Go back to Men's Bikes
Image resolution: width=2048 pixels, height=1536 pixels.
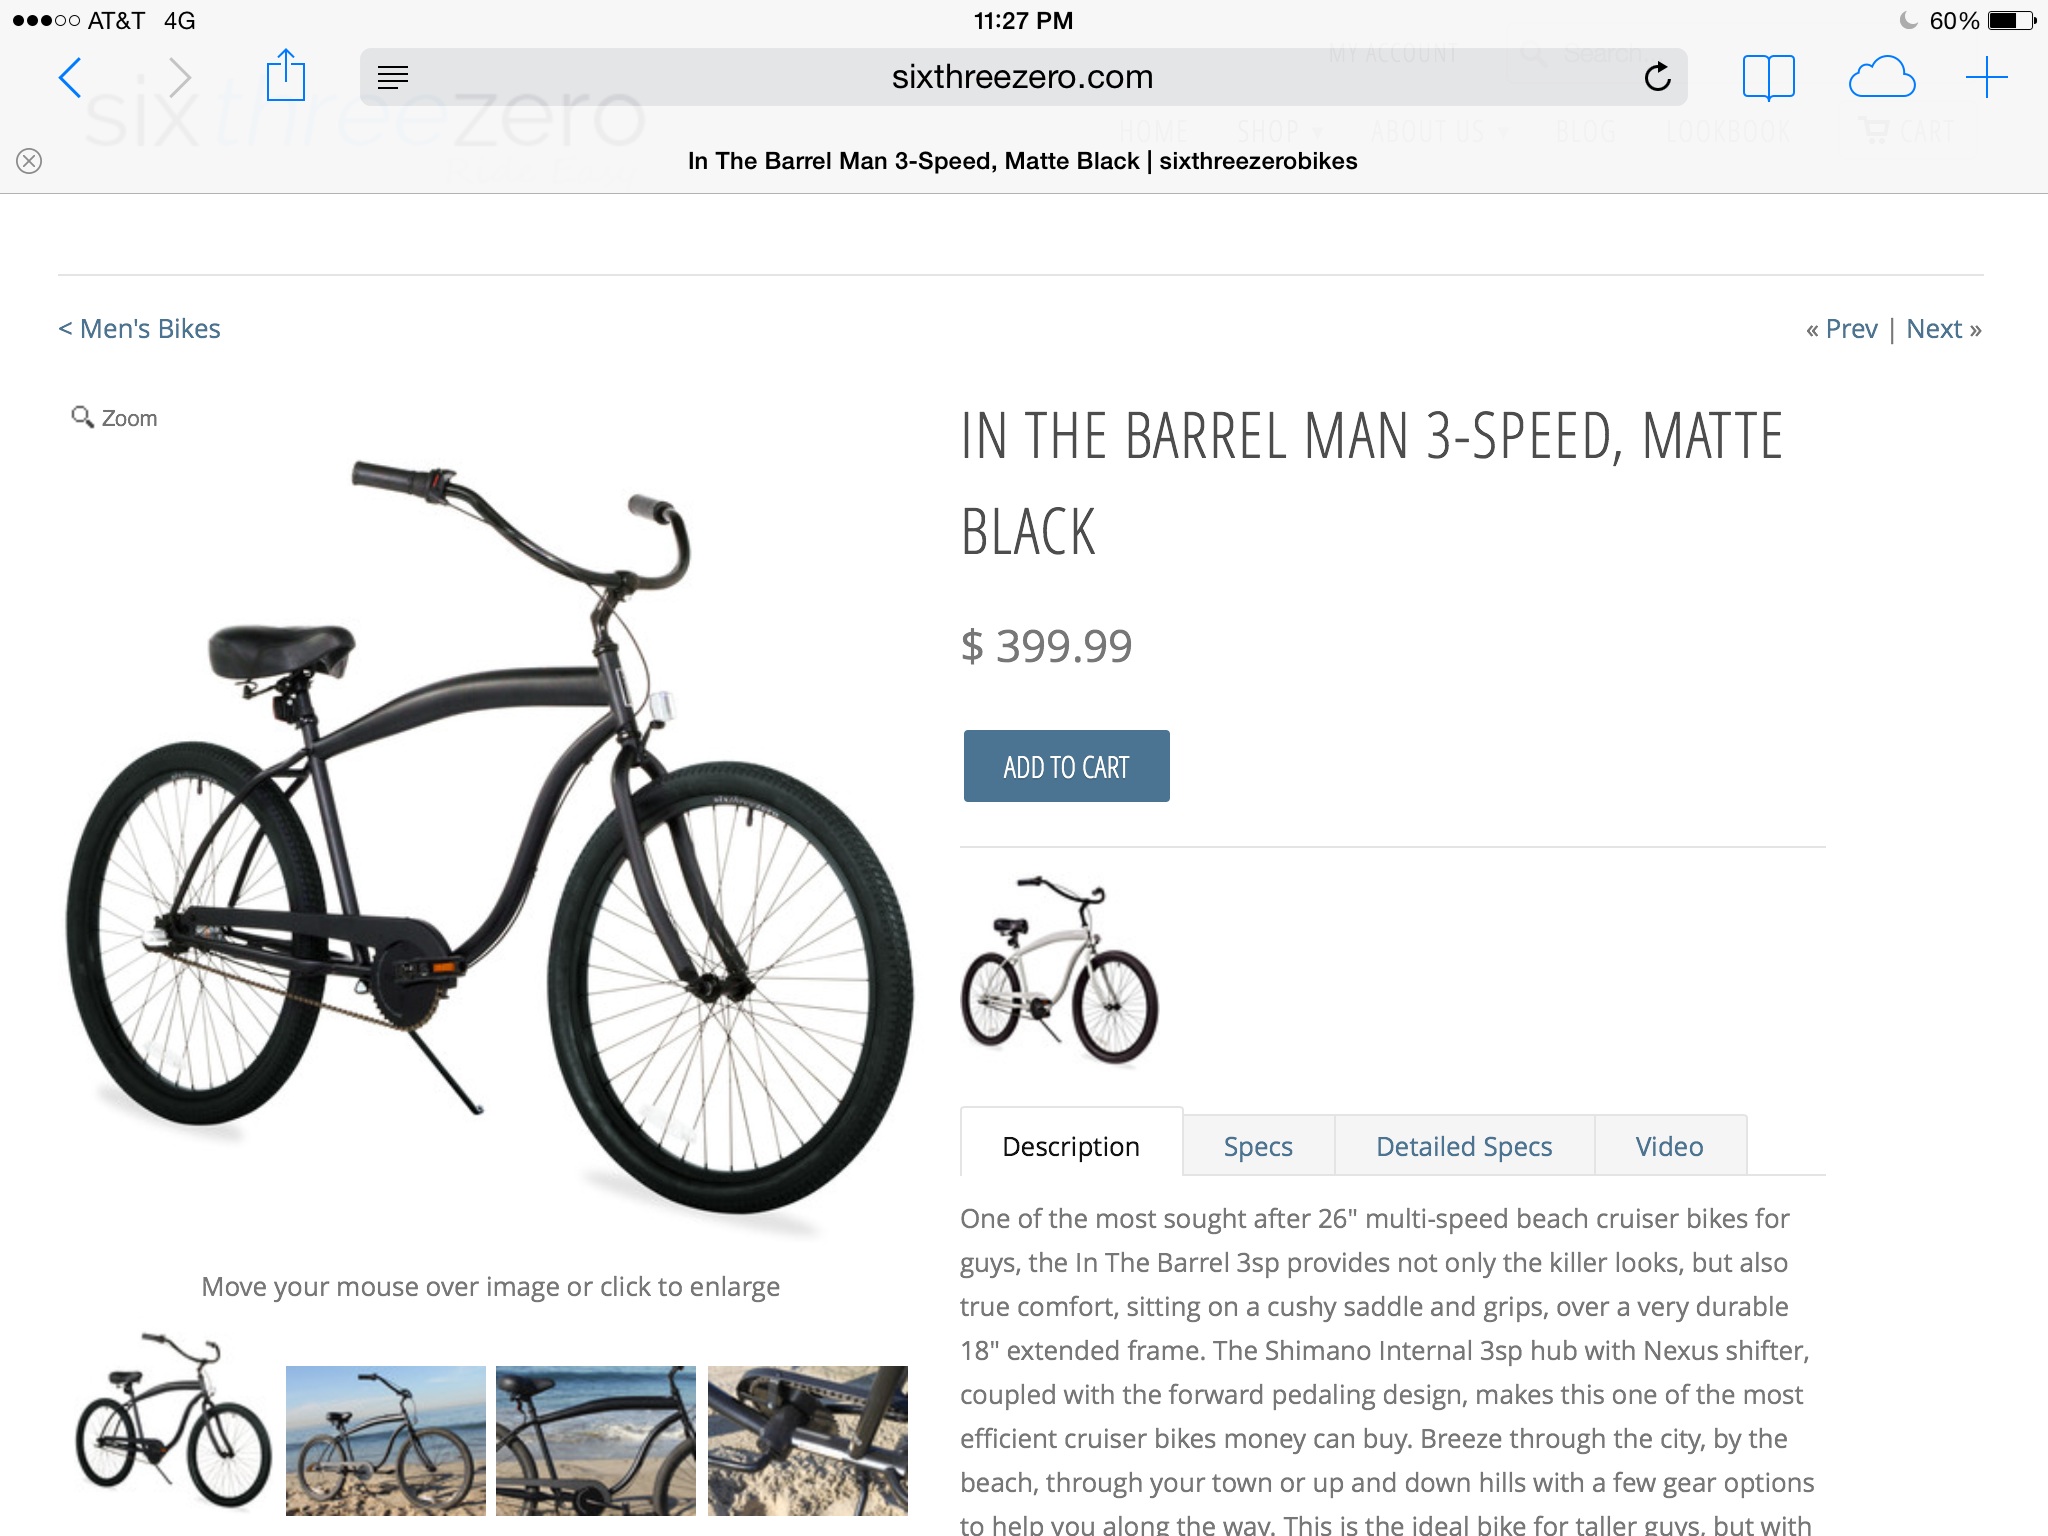pyautogui.click(x=139, y=329)
